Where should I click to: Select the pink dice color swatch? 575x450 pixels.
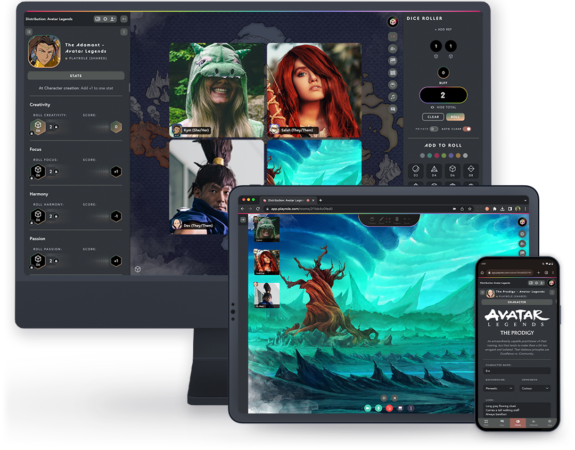point(436,156)
